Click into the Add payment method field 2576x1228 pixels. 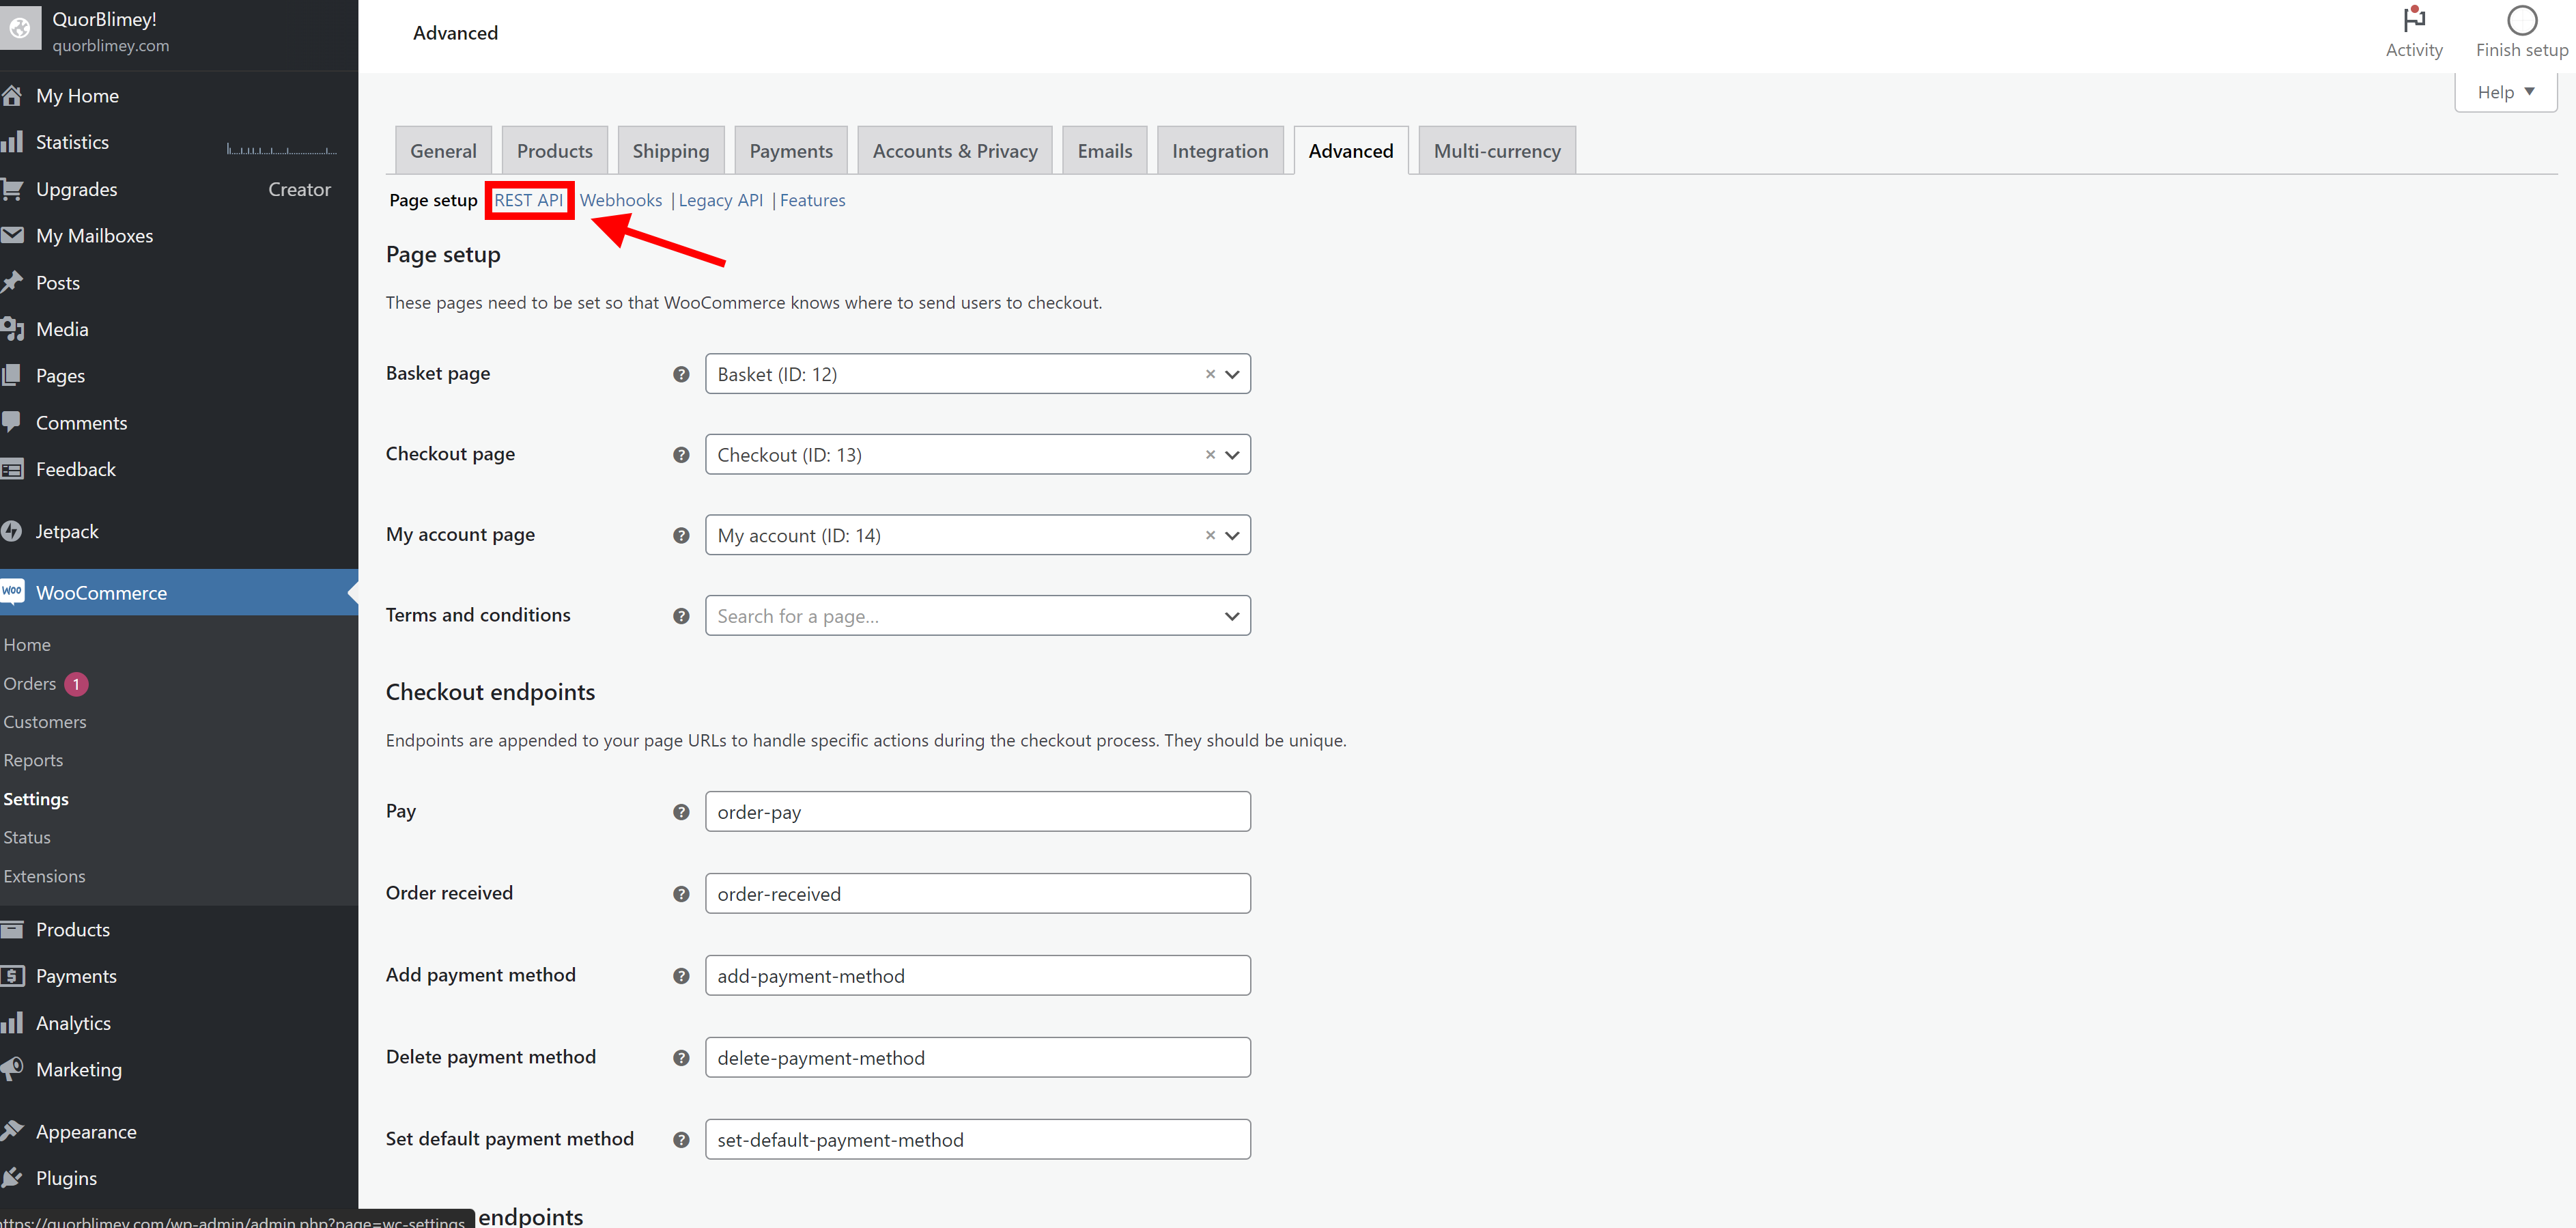tap(977, 976)
